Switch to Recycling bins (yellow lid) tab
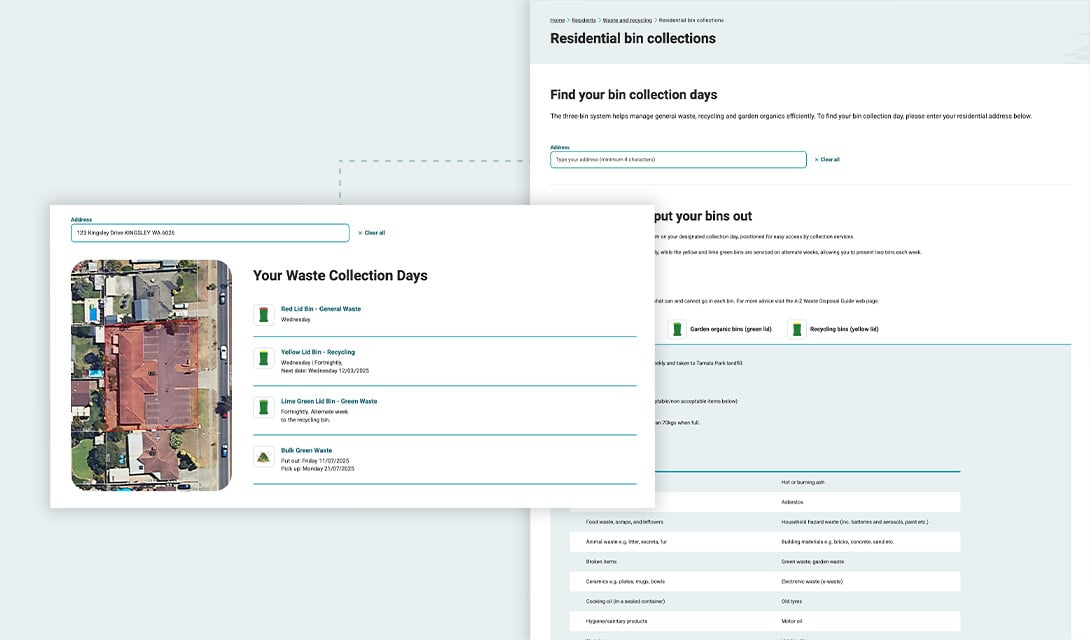This screenshot has height=640, width=1090. (843, 329)
